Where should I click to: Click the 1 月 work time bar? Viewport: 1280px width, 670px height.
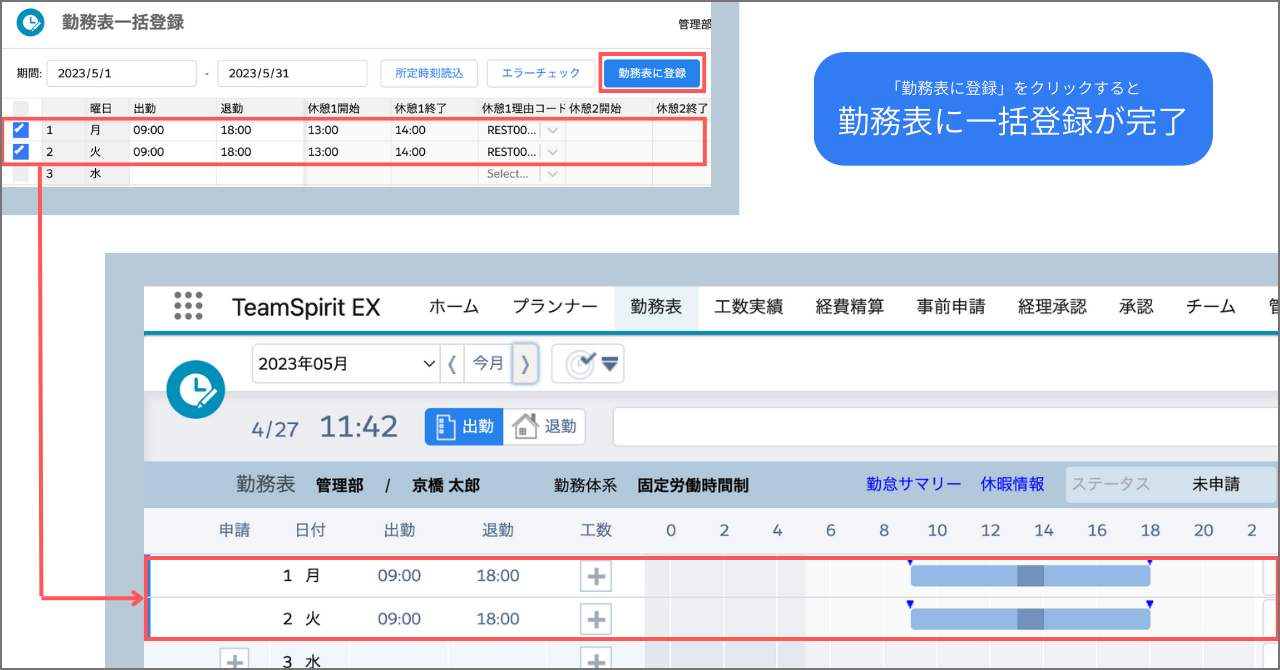coord(1030,576)
